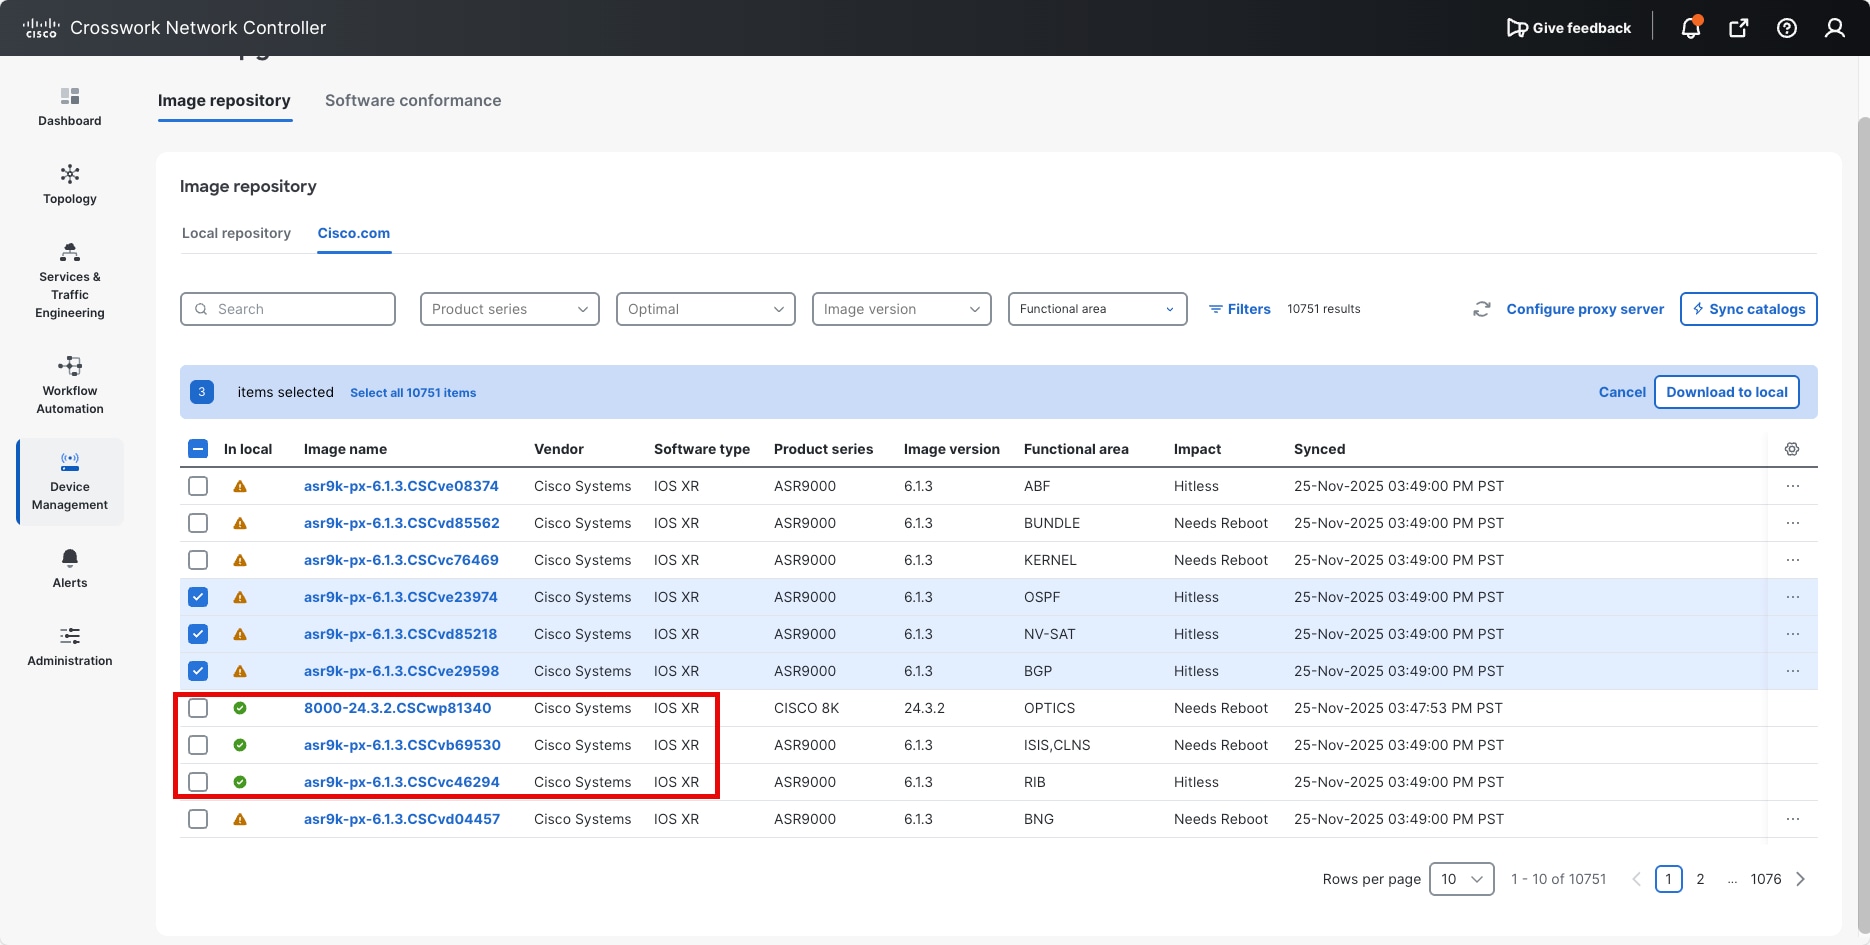Open the notifications bell icon
Screen dimensions: 1870x945
pyautogui.click(x=1690, y=28)
